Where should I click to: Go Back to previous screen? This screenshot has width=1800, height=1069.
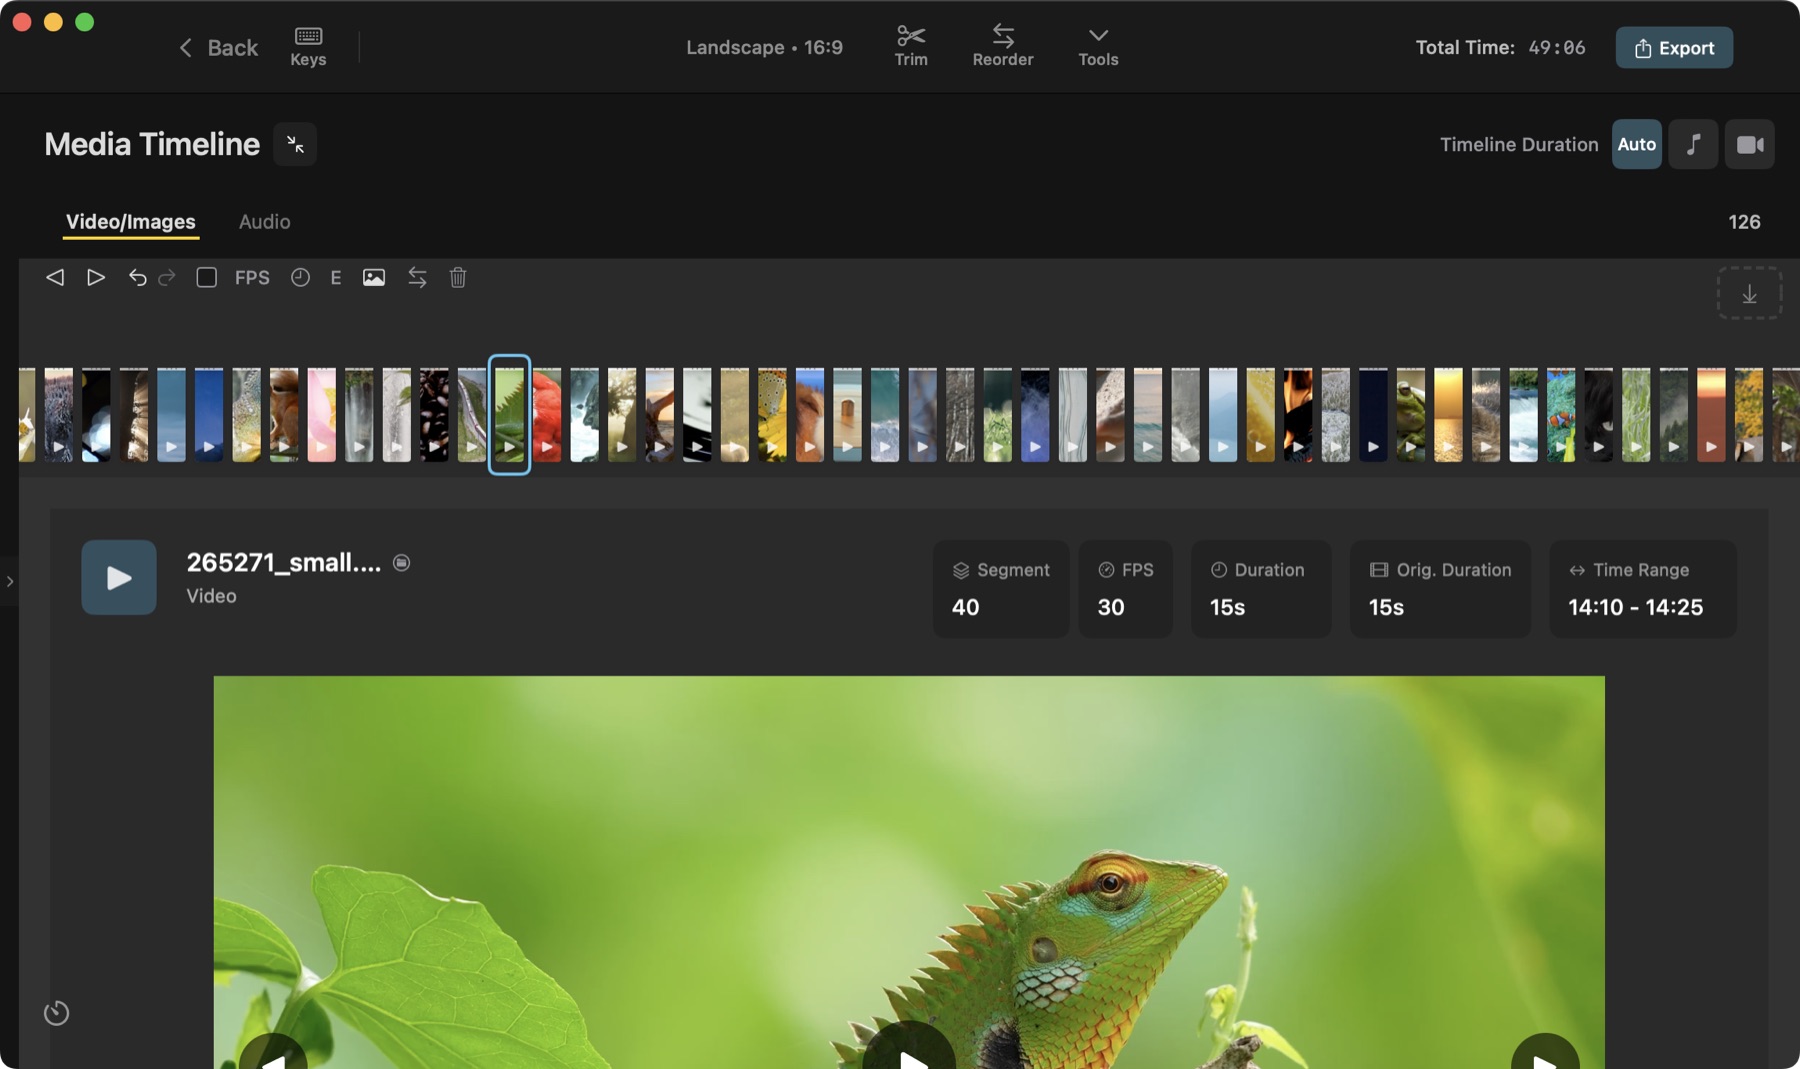pyautogui.click(x=218, y=47)
